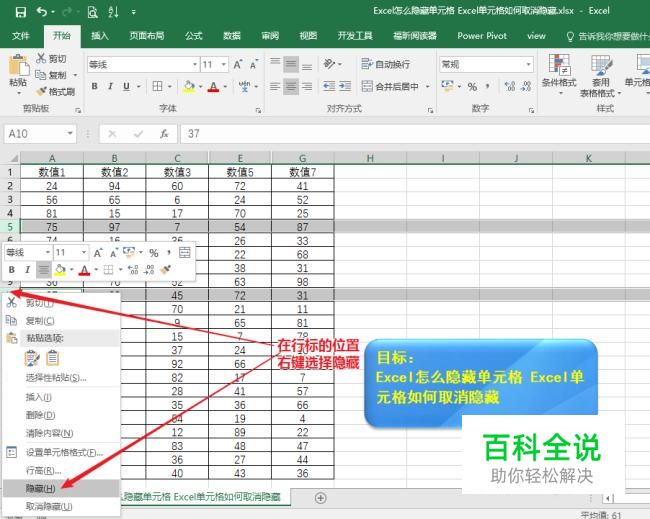Choose 插入(I) in context menu
650x519 pixels.
61,397
